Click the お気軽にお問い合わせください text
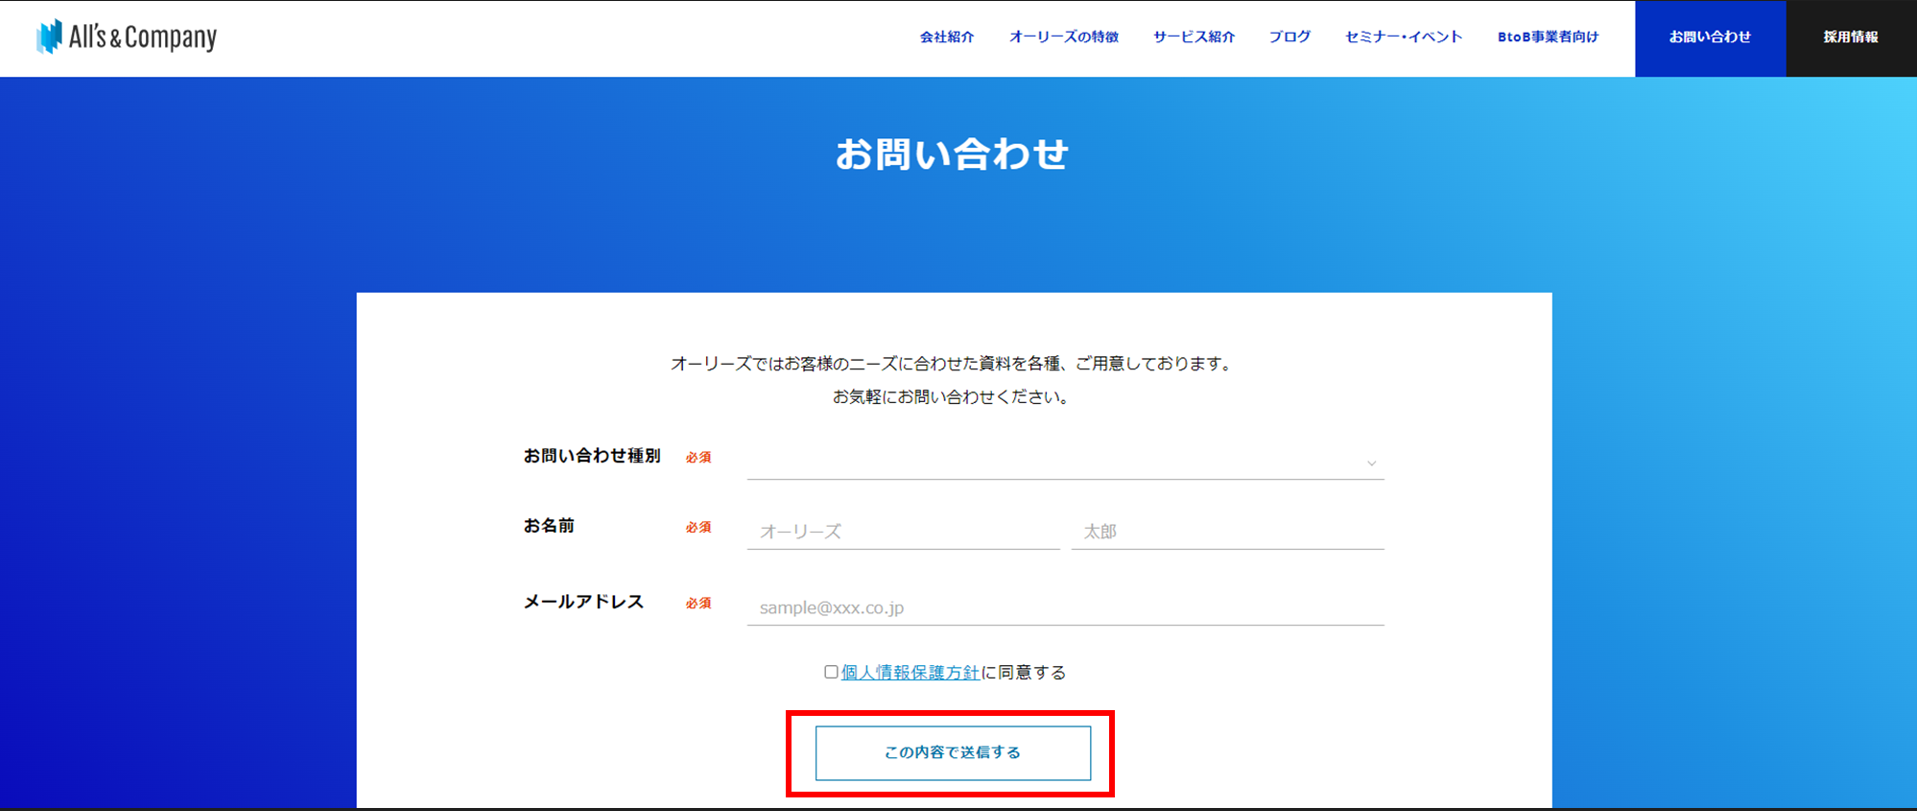 [x=952, y=397]
